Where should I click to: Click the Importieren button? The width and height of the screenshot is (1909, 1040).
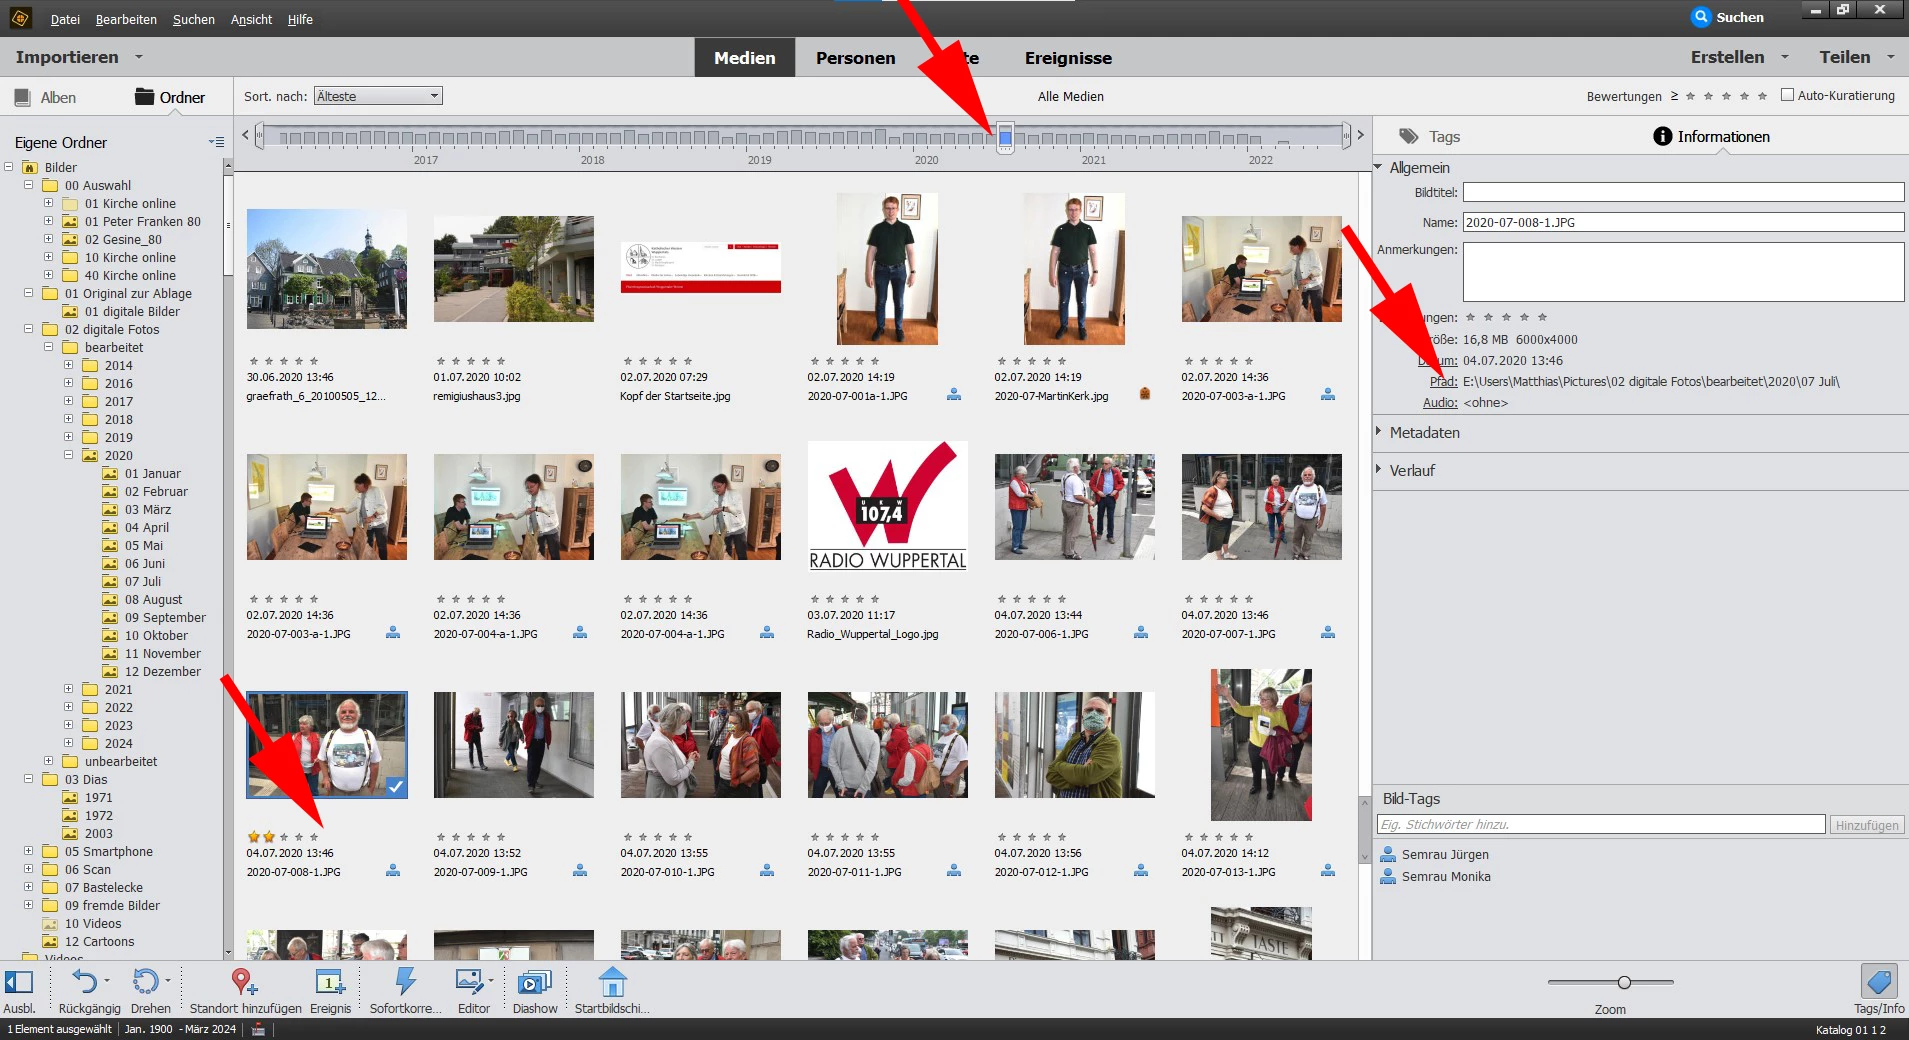point(67,57)
